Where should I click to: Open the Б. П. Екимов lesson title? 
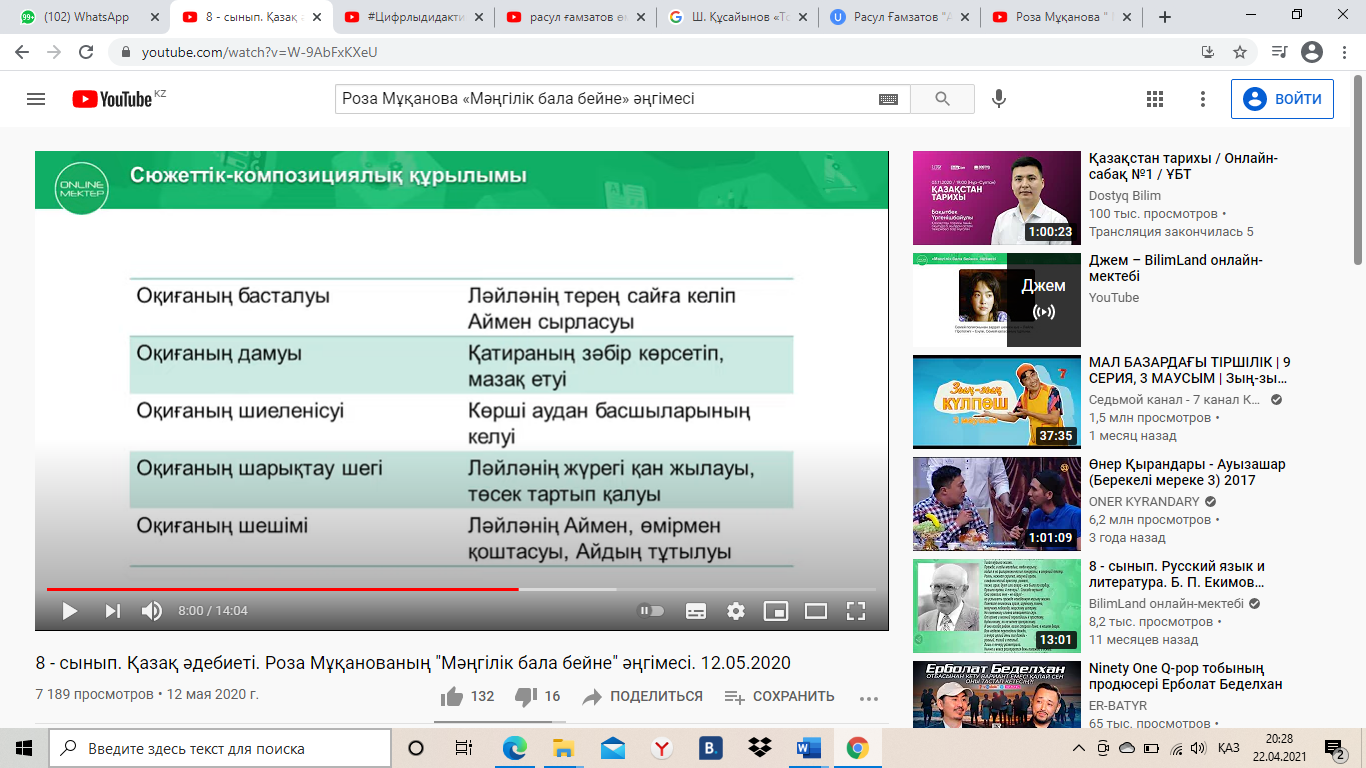click(1177, 574)
